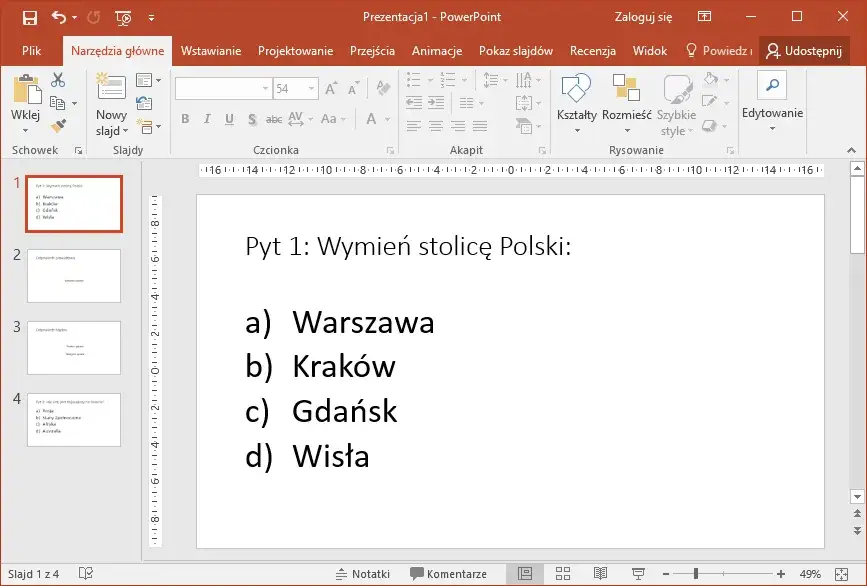Open Reading view from status bar

[x=600, y=573]
